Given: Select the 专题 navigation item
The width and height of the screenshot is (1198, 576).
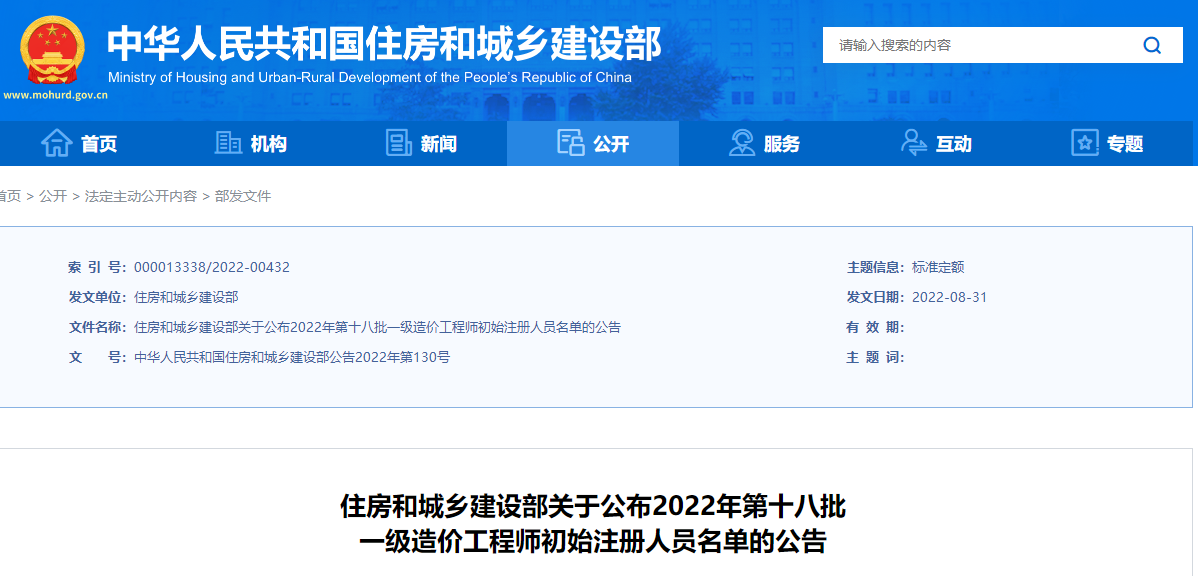Looking at the screenshot, I should pos(1124,144).
